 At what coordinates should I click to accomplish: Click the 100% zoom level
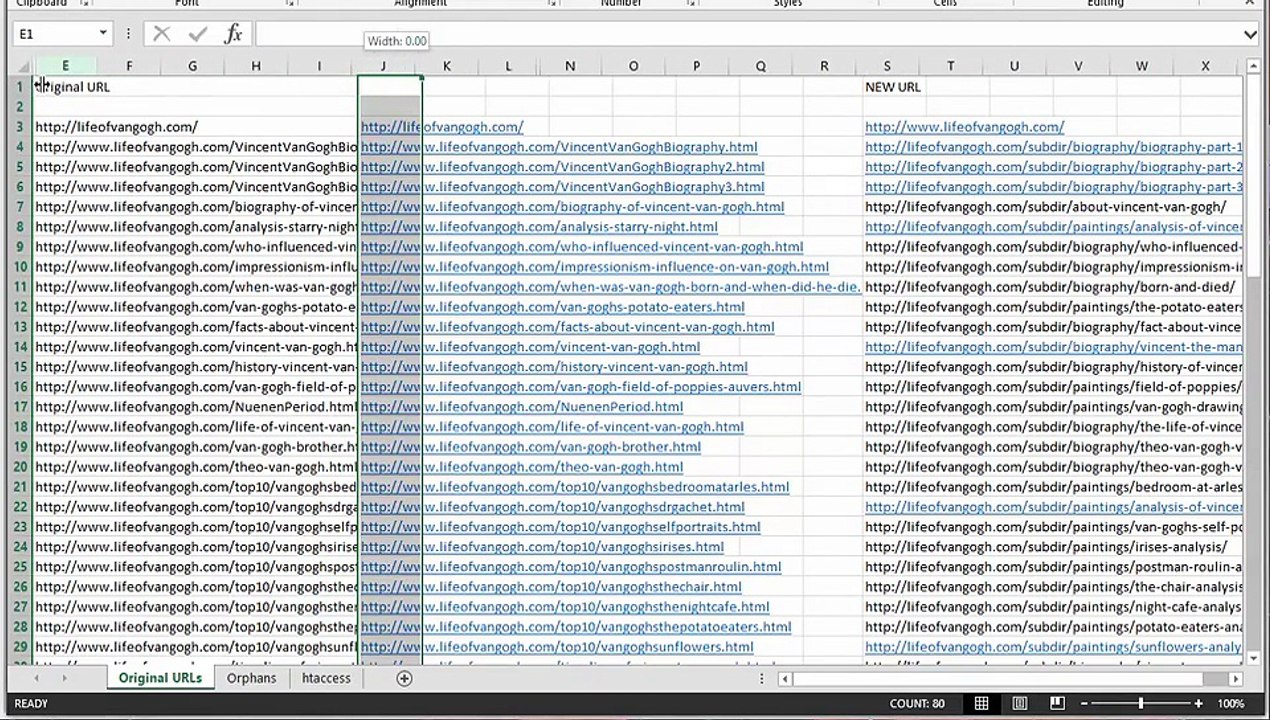point(1231,704)
